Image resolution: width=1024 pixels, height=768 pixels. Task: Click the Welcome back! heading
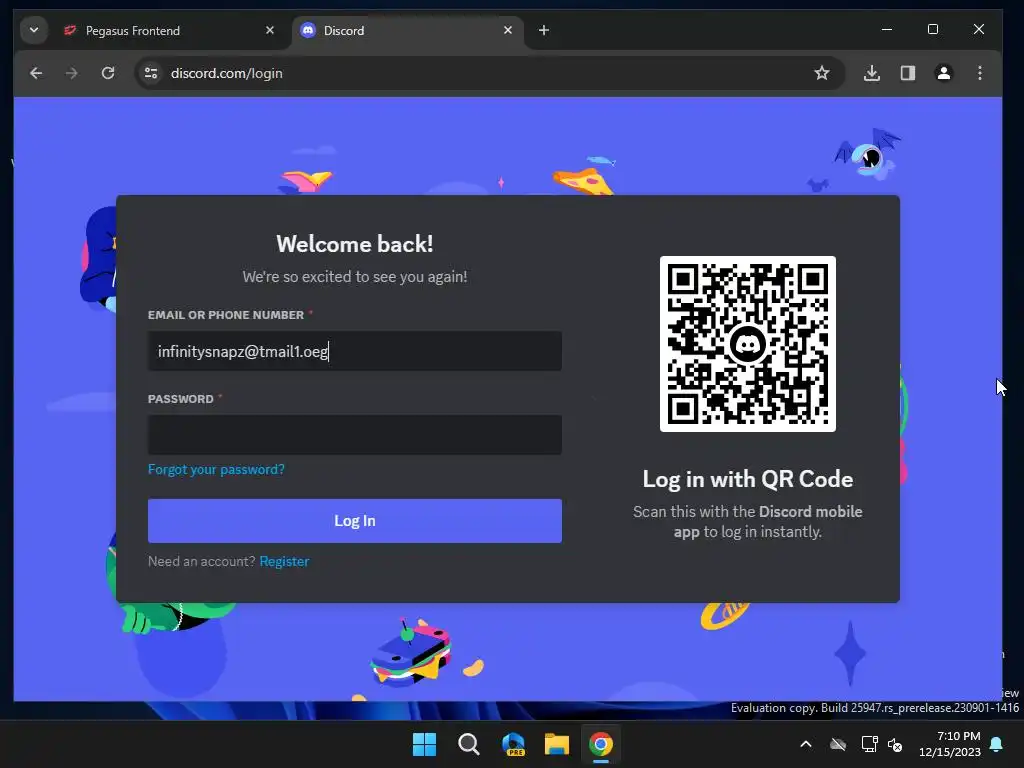tap(355, 244)
